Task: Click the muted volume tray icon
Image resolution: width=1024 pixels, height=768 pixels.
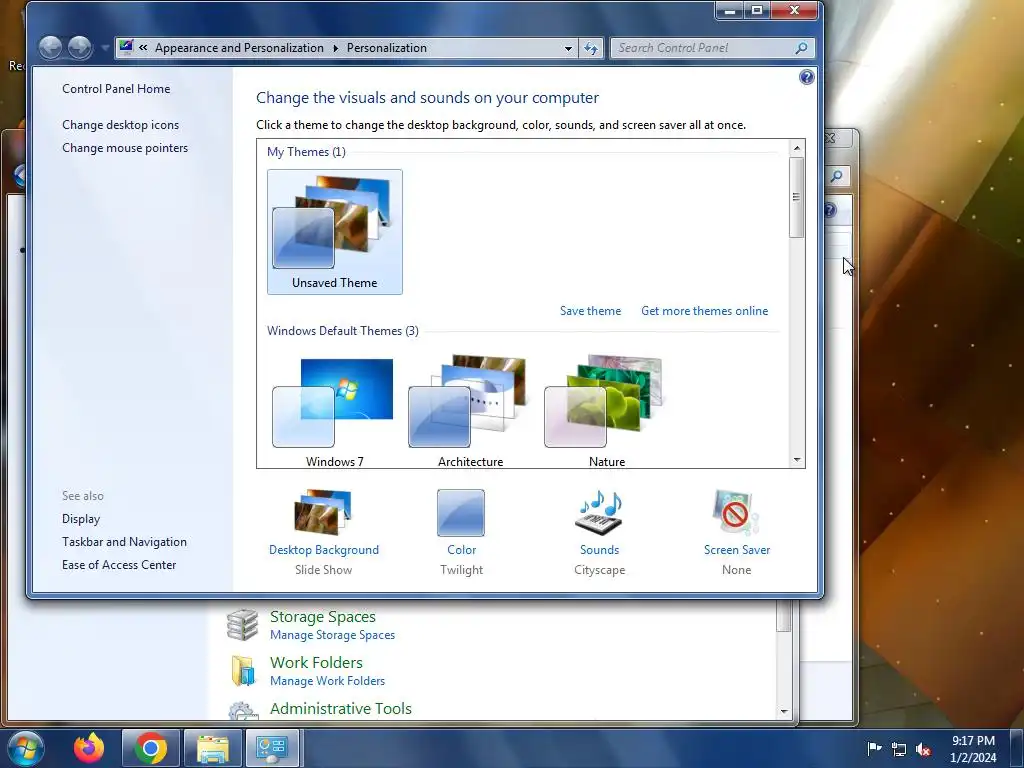Action: pos(923,749)
